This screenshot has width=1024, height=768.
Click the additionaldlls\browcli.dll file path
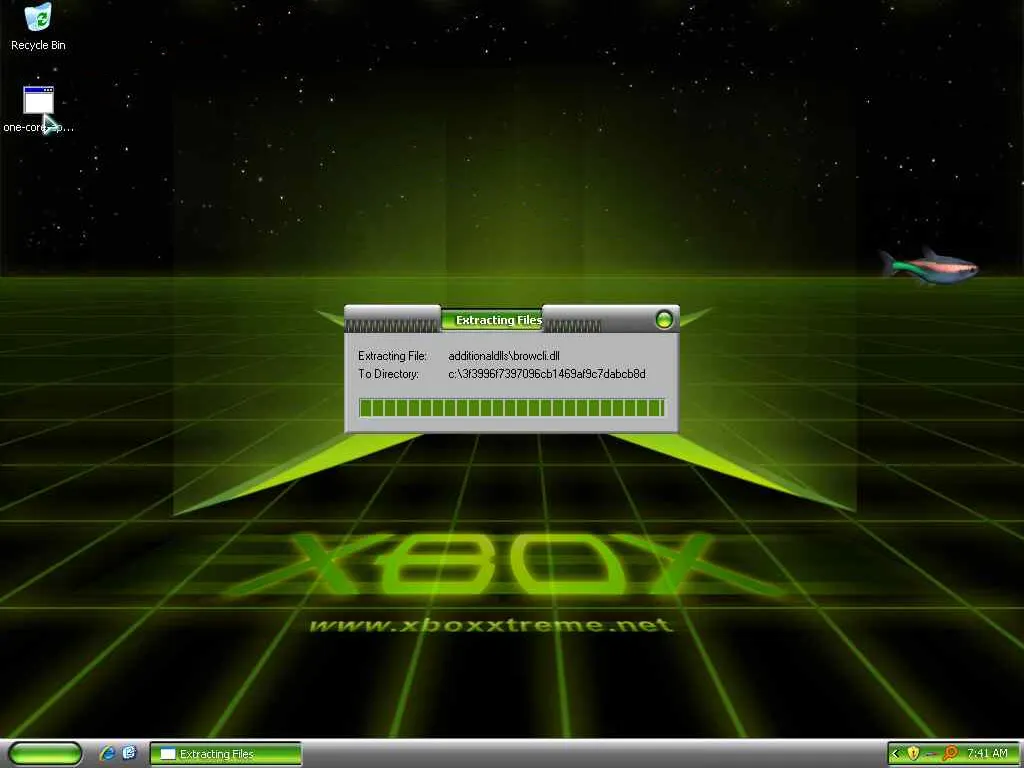[x=504, y=356]
